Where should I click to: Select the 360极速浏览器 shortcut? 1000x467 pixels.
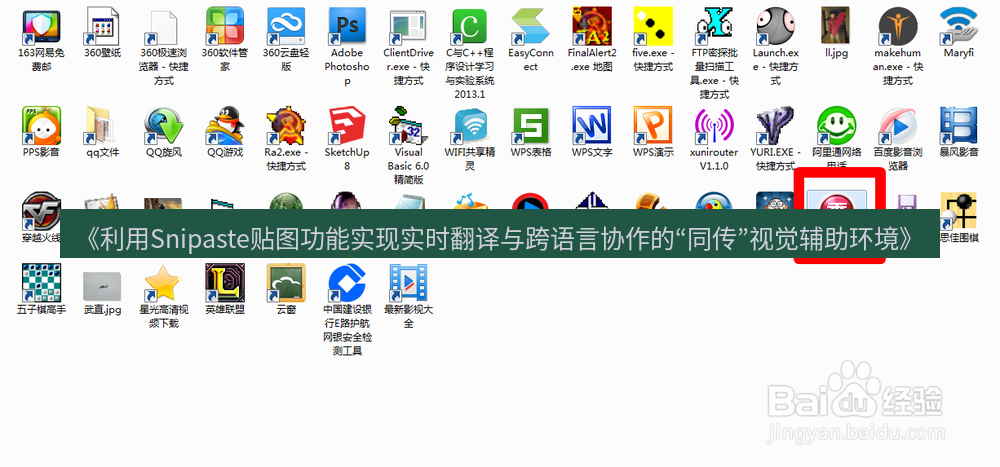(164, 27)
